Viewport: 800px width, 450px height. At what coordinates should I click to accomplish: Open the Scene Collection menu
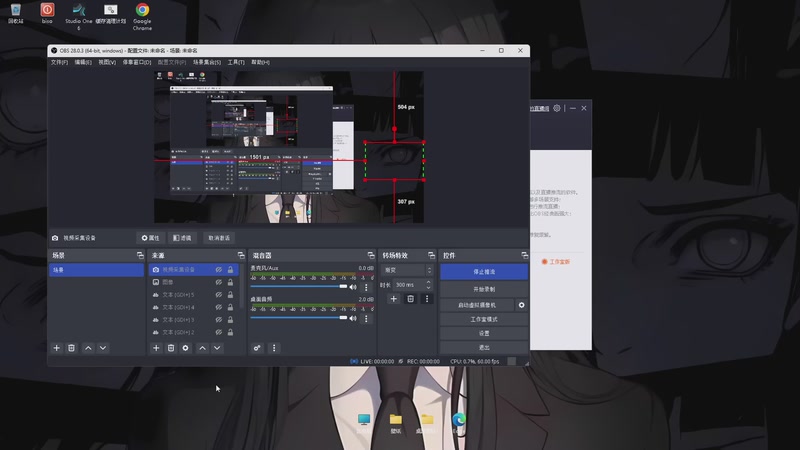pyautogui.click(x=207, y=62)
